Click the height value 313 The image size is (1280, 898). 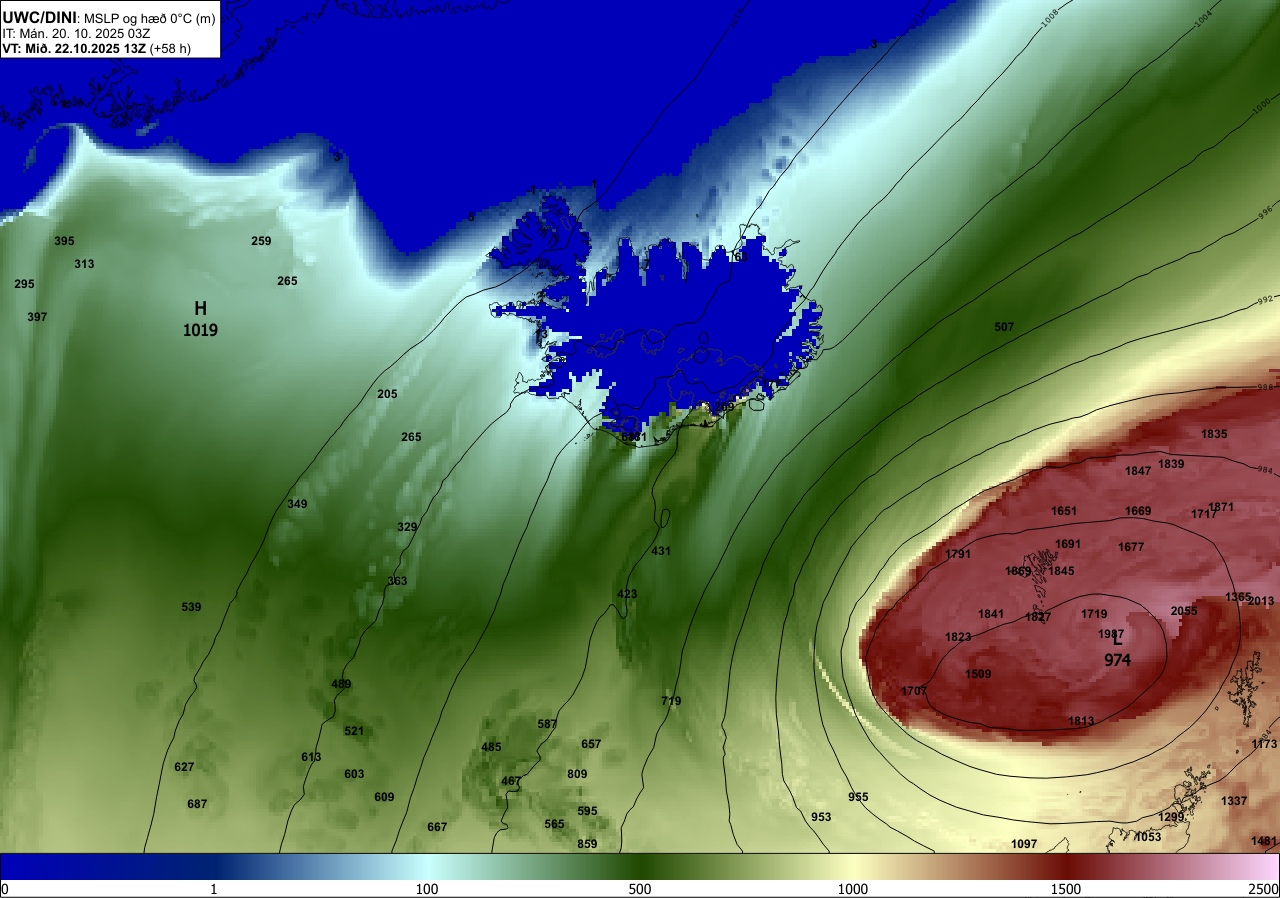click(84, 264)
